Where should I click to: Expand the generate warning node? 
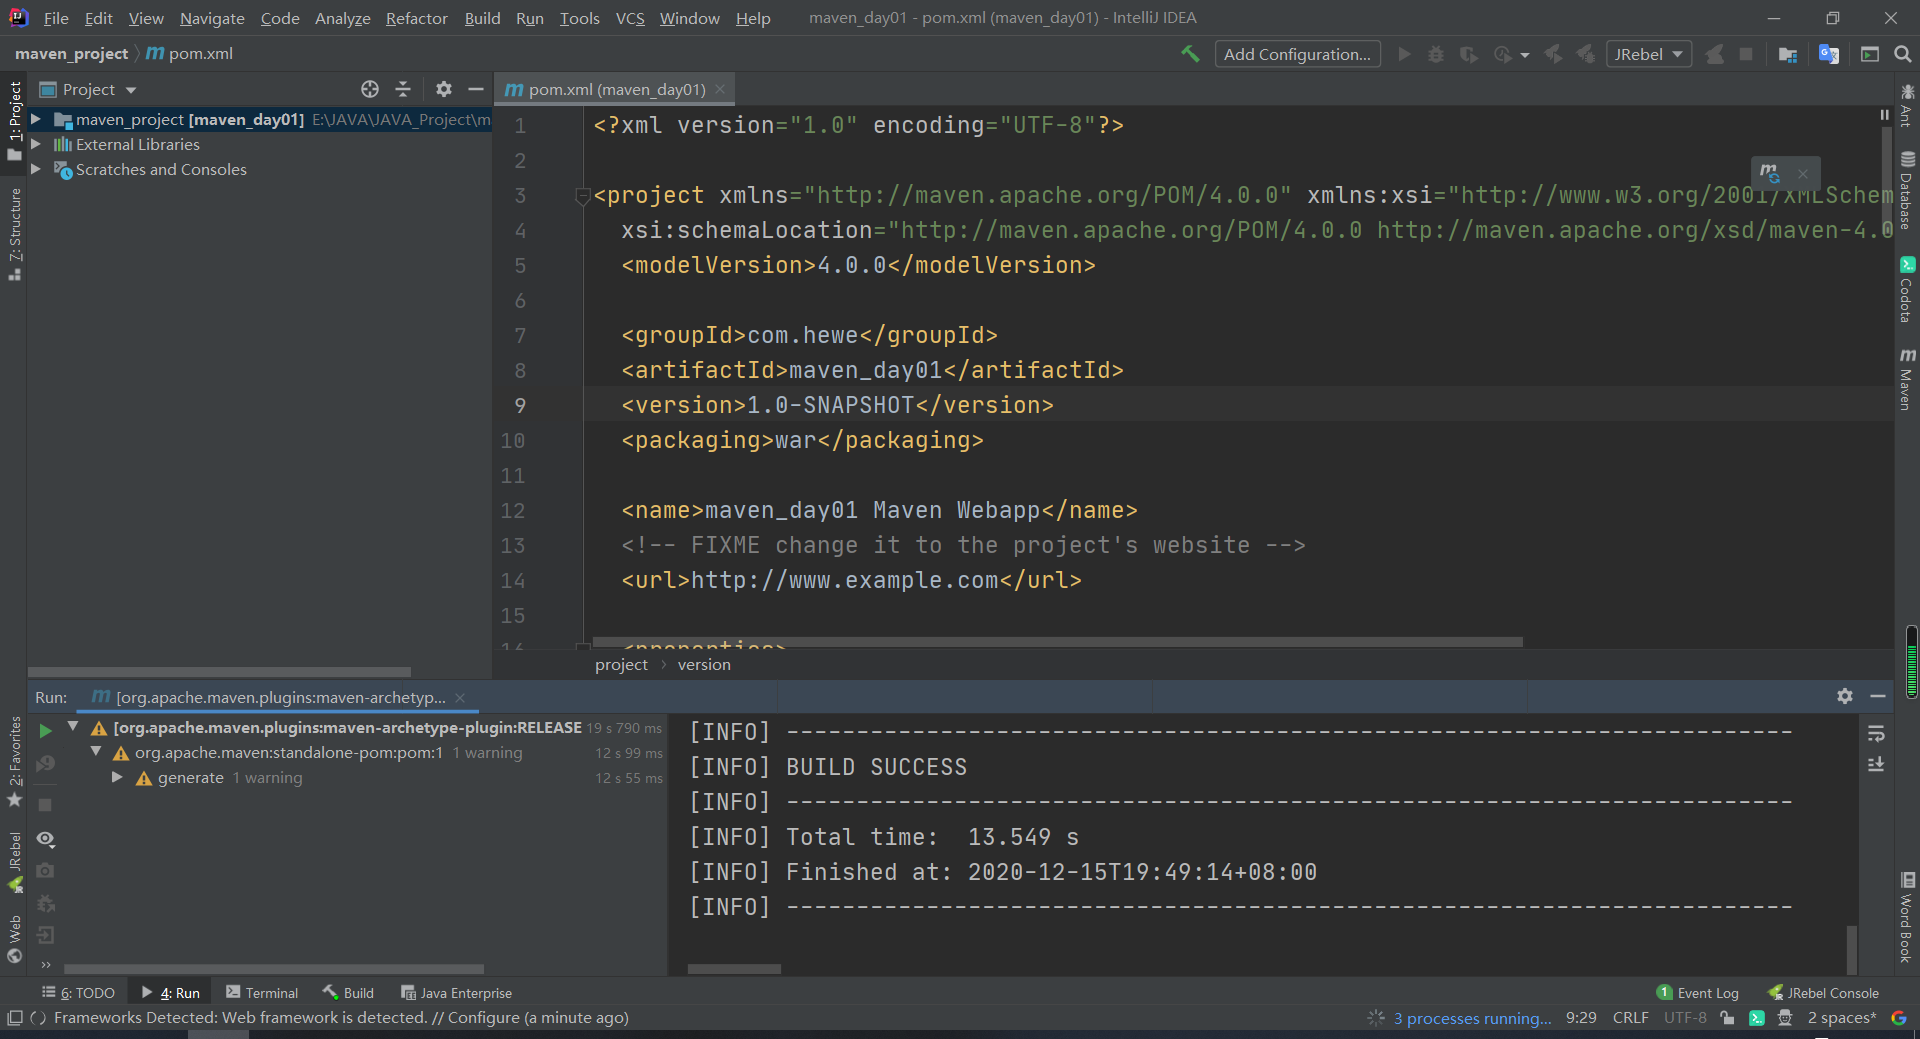(x=117, y=778)
